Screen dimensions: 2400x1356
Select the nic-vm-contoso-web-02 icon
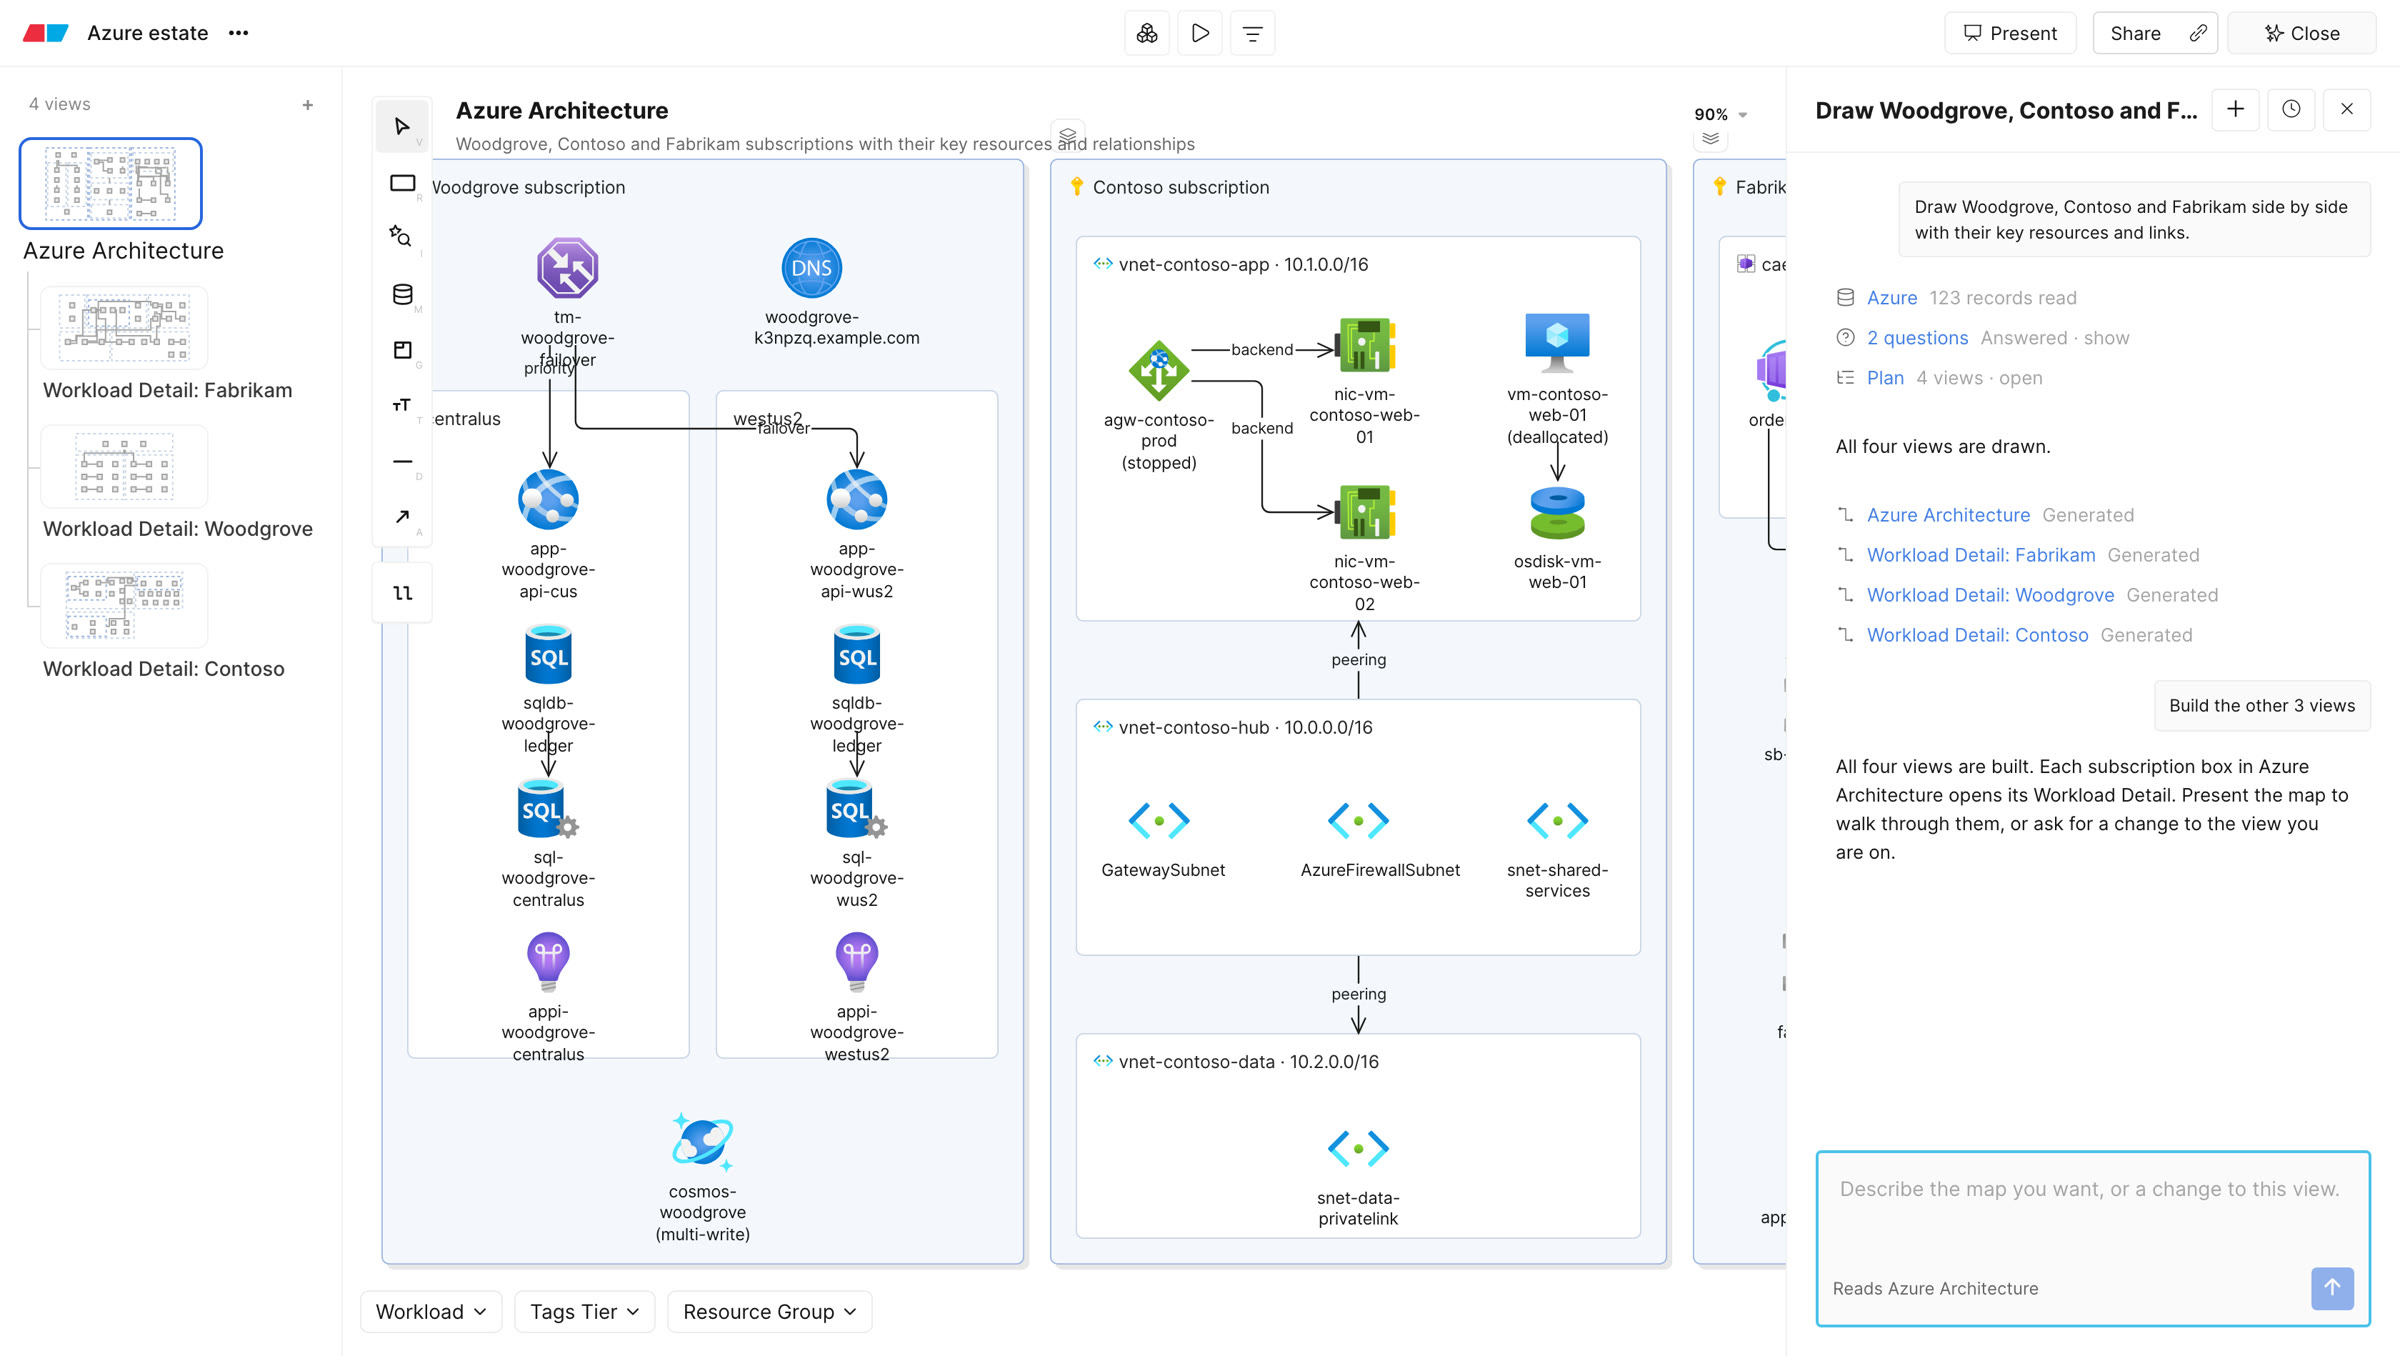(x=1364, y=512)
